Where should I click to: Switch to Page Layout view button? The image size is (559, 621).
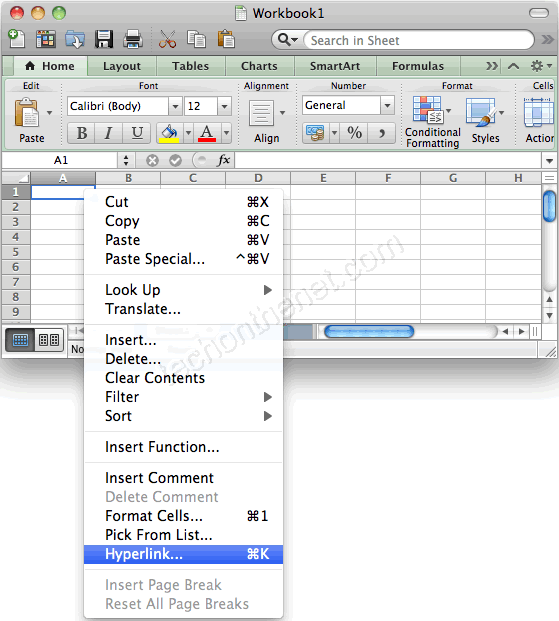pyautogui.click(x=49, y=340)
